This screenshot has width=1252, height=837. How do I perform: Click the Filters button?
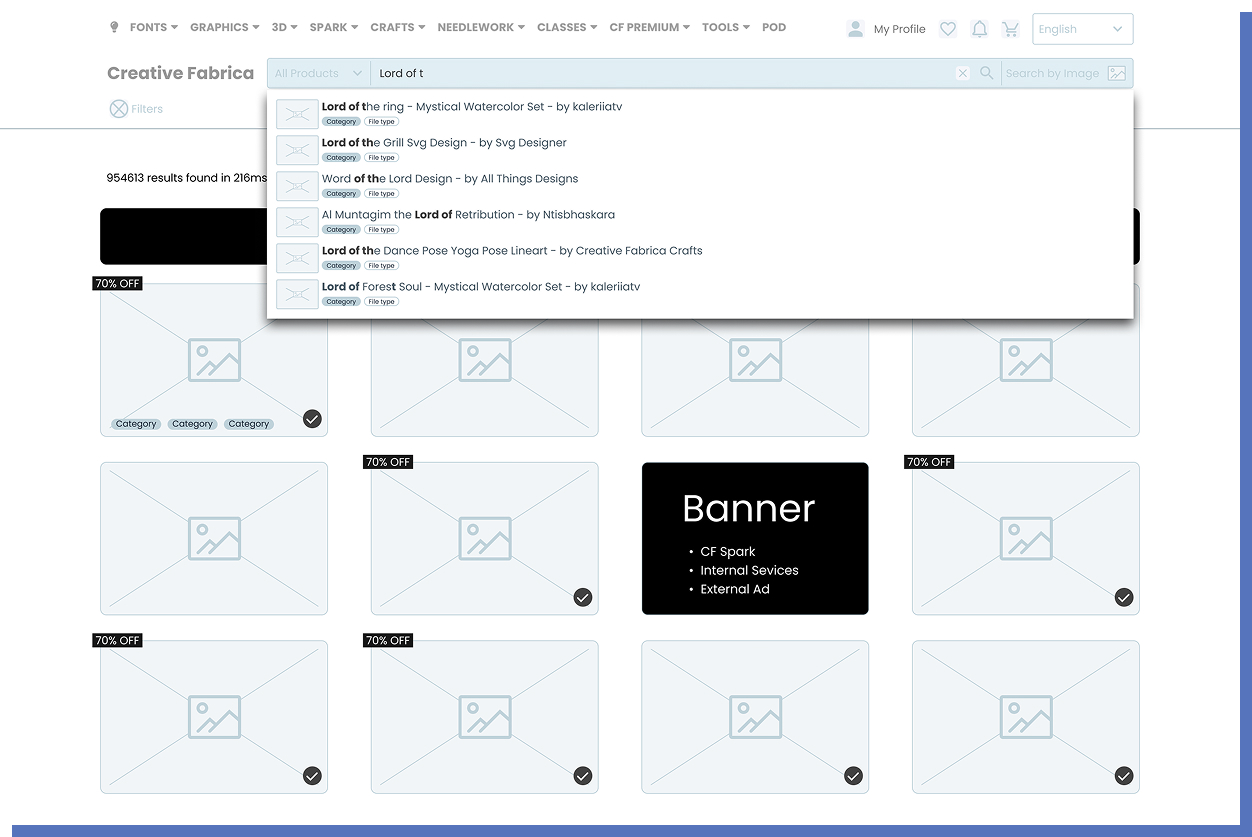point(135,109)
